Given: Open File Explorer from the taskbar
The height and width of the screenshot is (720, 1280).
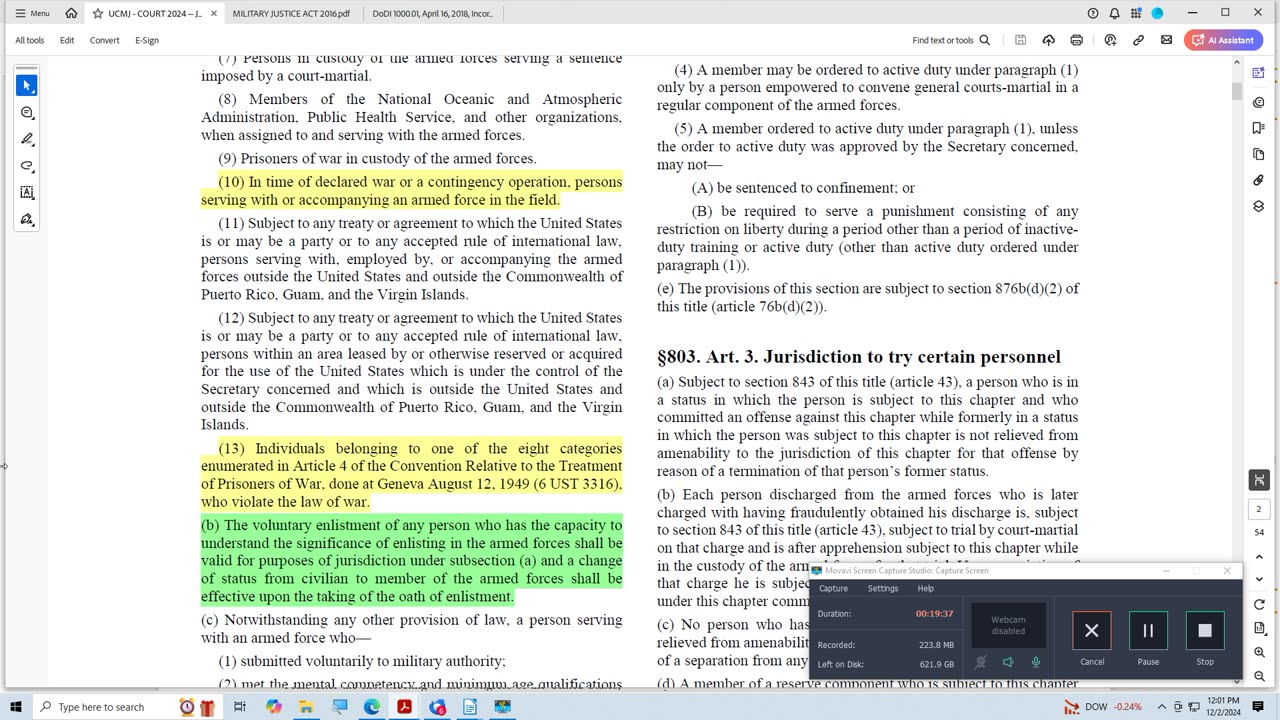Looking at the screenshot, I should (x=306, y=707).
